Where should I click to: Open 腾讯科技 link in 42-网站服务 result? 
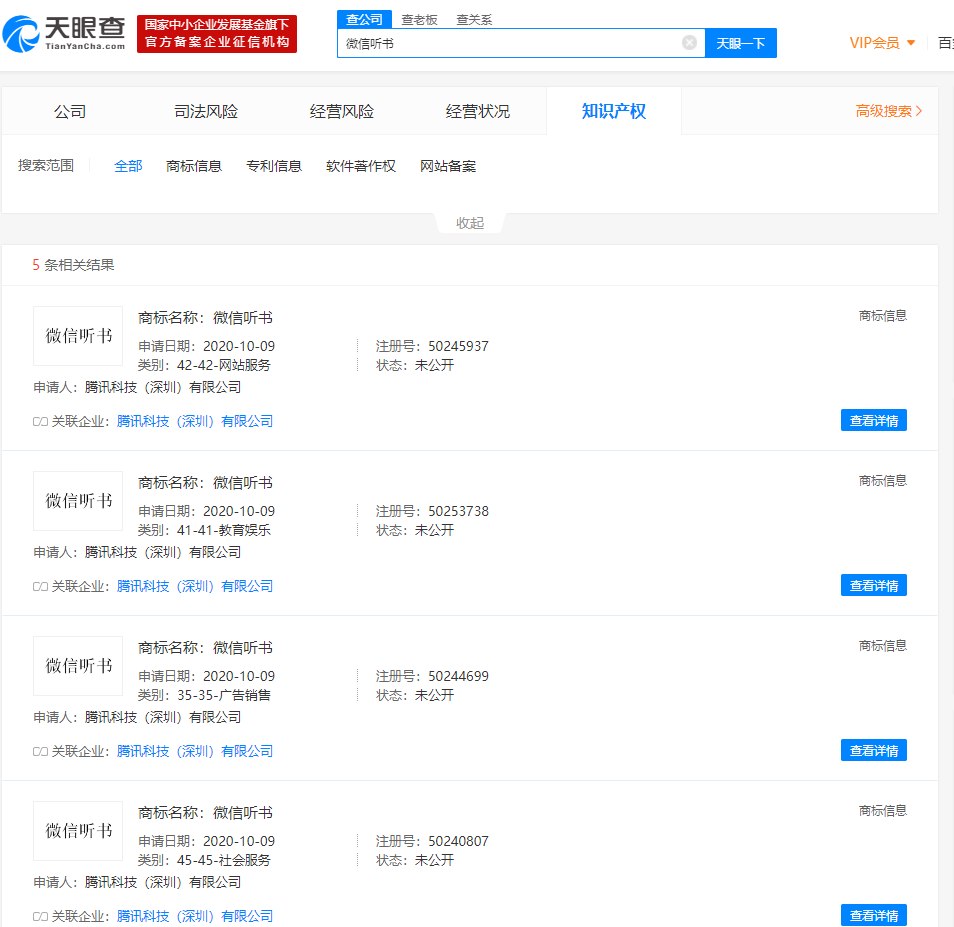coord(195,421)
